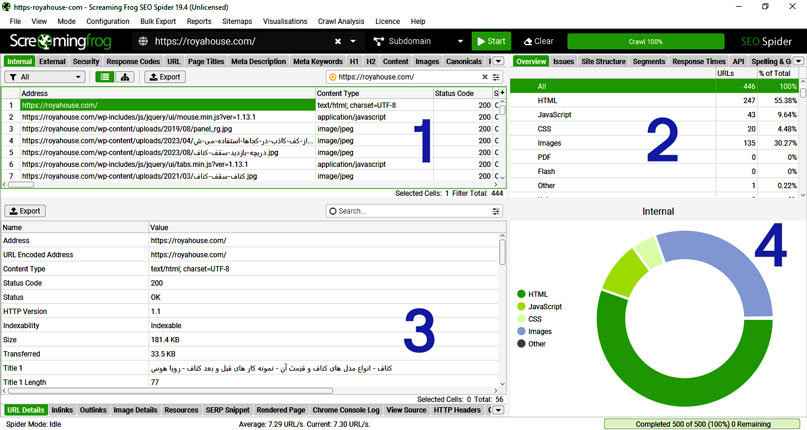Open the Crawl Analysis menu
The height and width of the screenshot is (430, 807).
(341, 21)
